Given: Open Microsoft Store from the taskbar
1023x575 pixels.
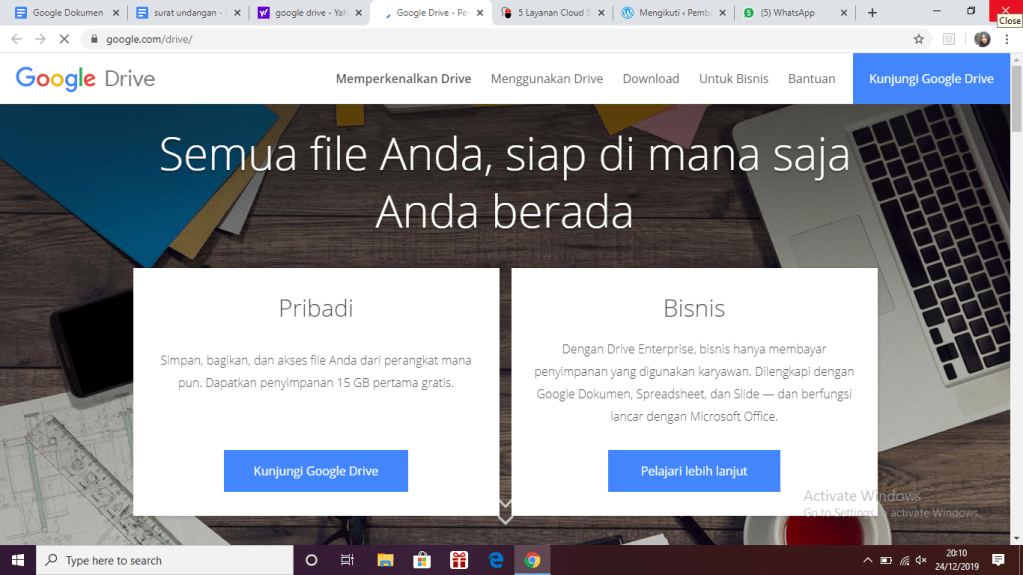Looking at the screenshot, I should click(422, 560).
